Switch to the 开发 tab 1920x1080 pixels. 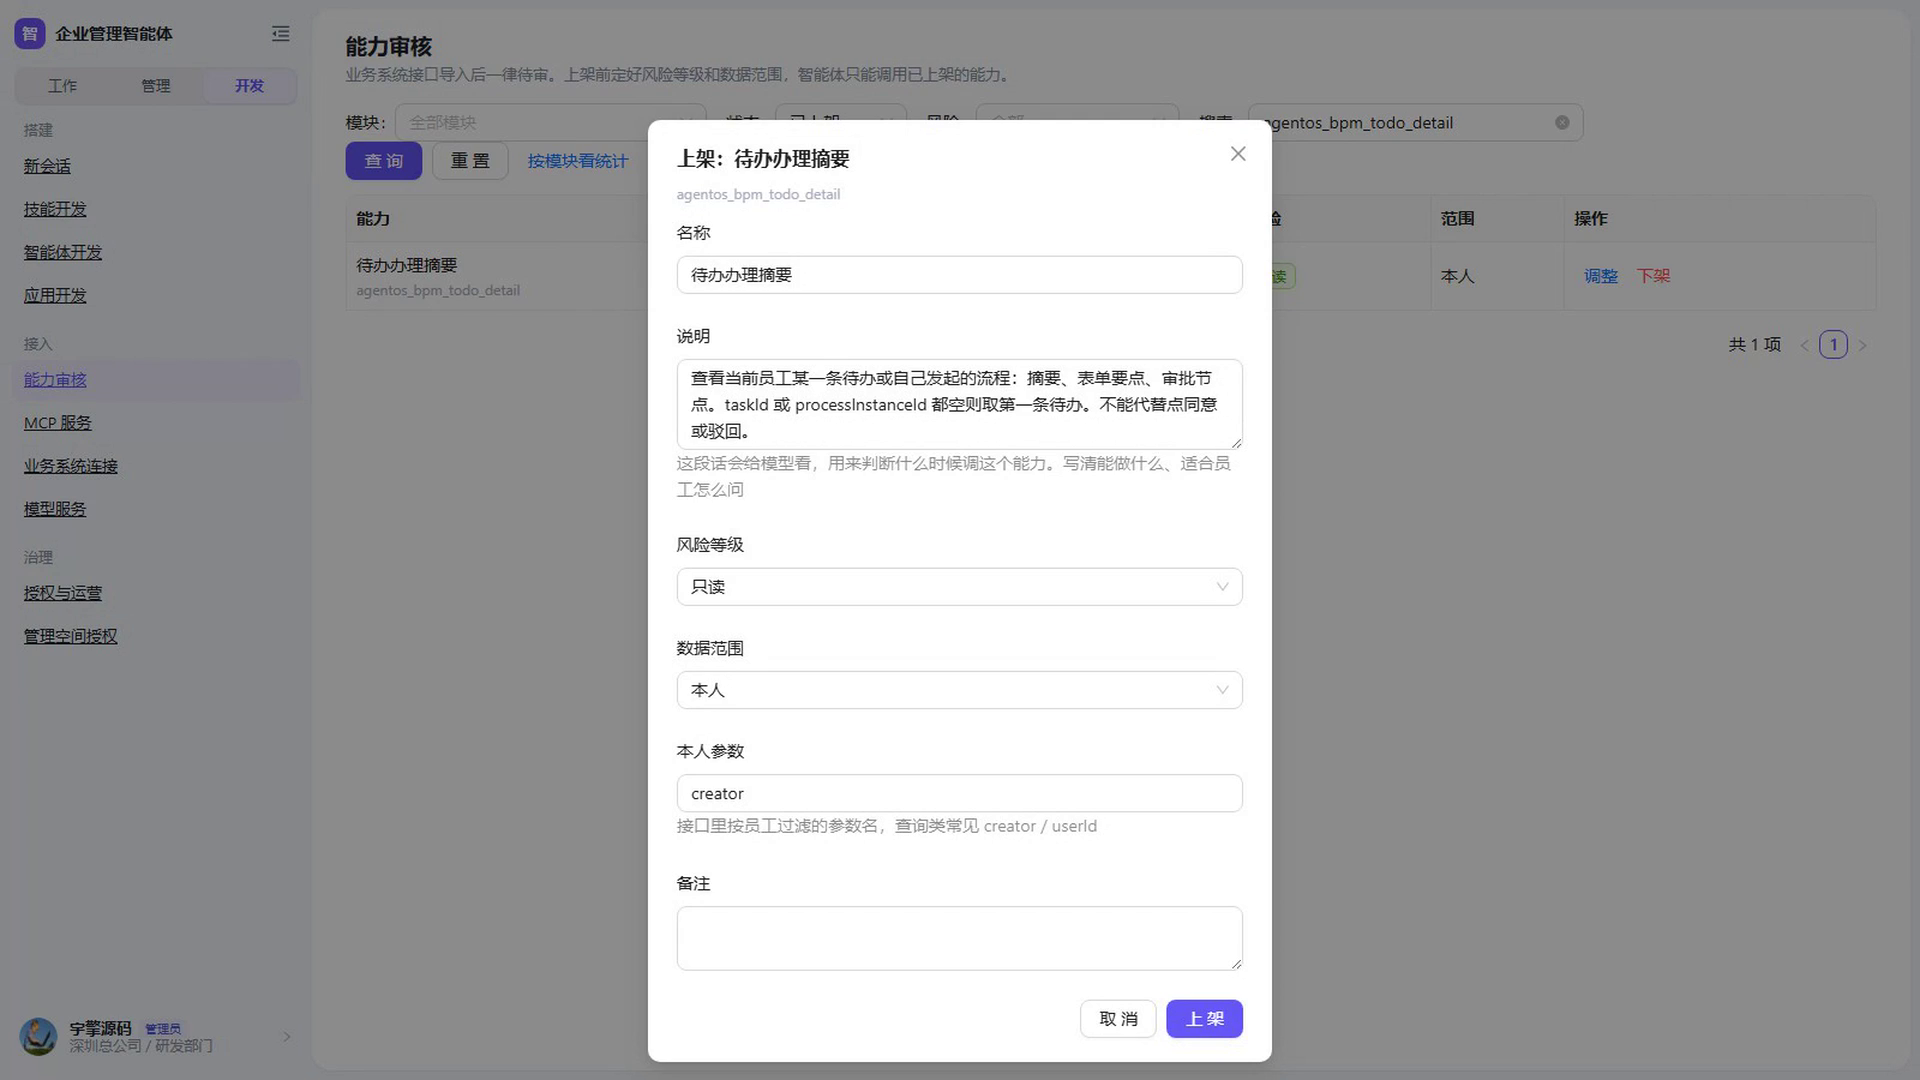tap(249, 86)
